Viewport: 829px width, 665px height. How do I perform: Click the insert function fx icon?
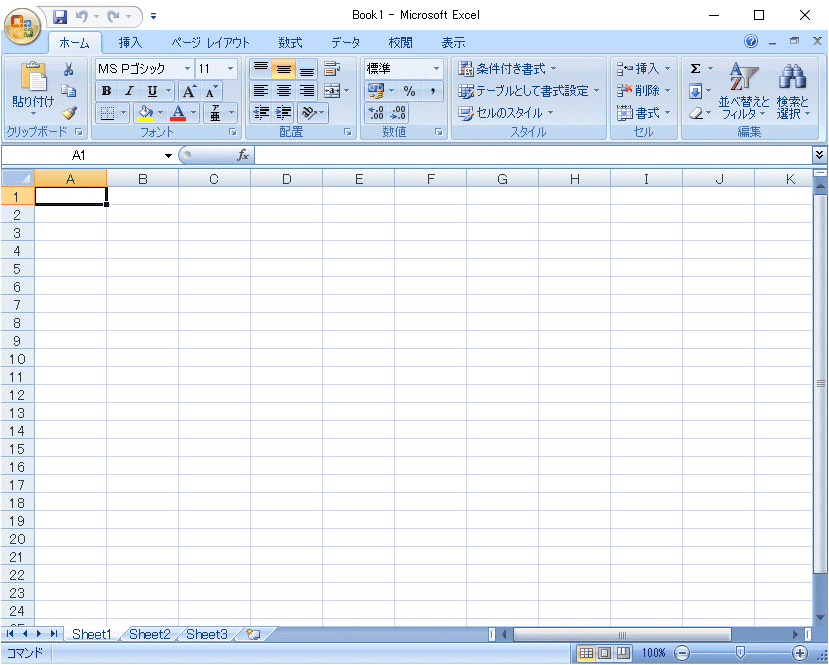click(x=242, y=156)
